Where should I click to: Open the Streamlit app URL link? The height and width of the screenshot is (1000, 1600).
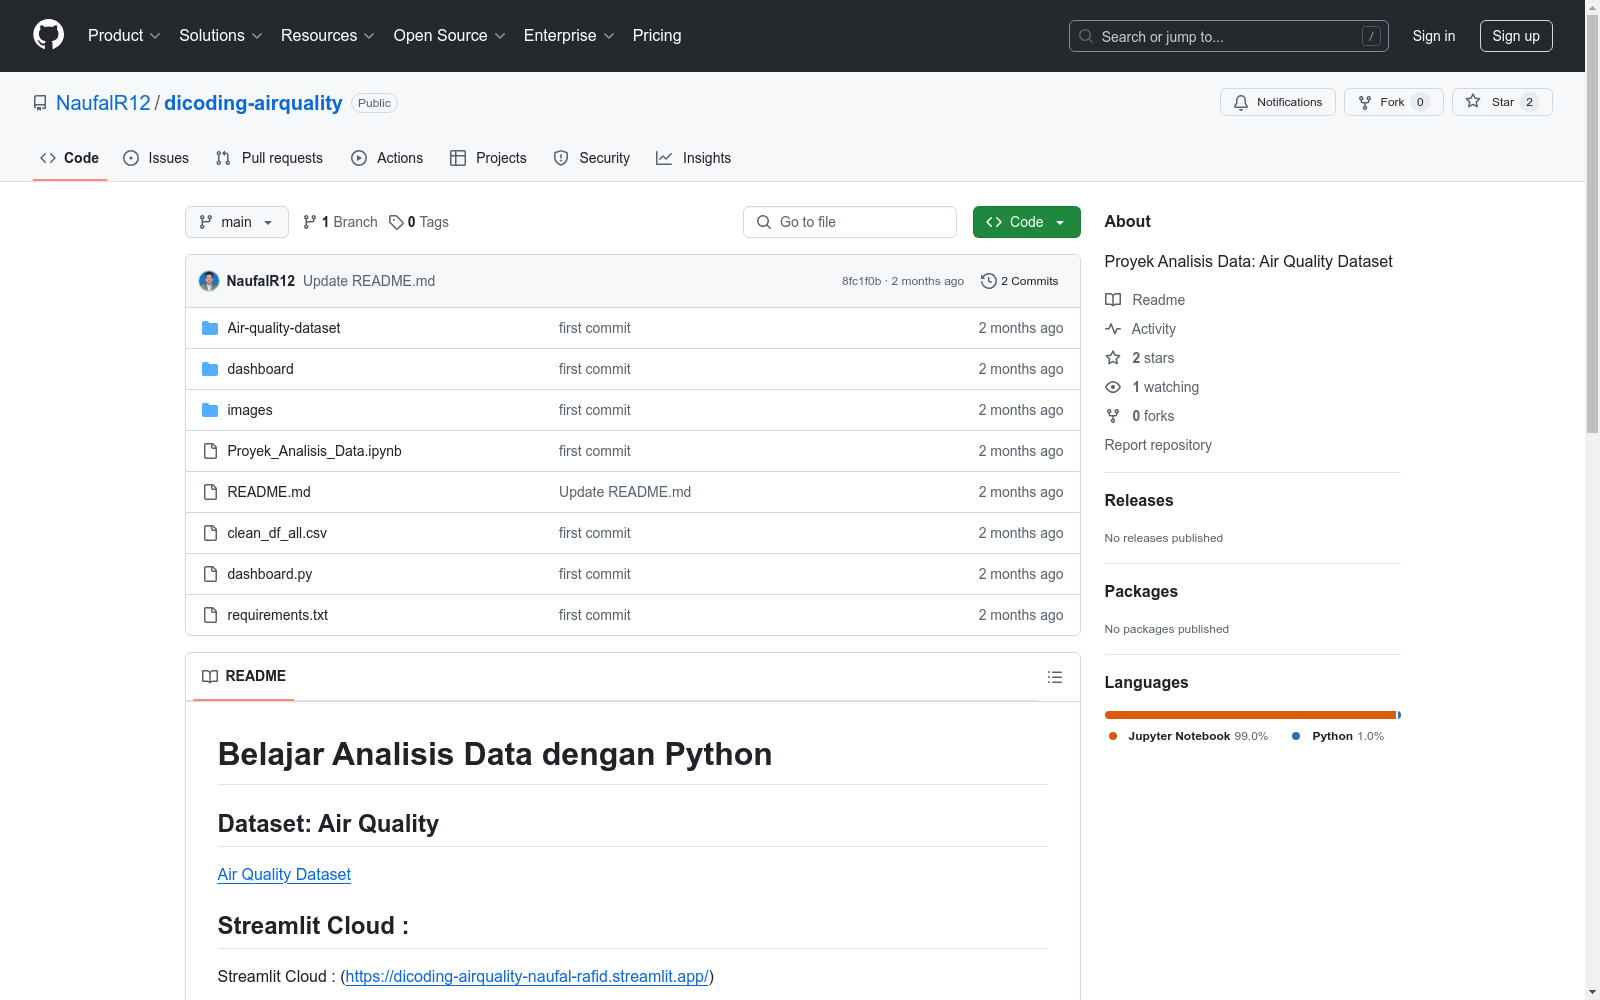527,976
